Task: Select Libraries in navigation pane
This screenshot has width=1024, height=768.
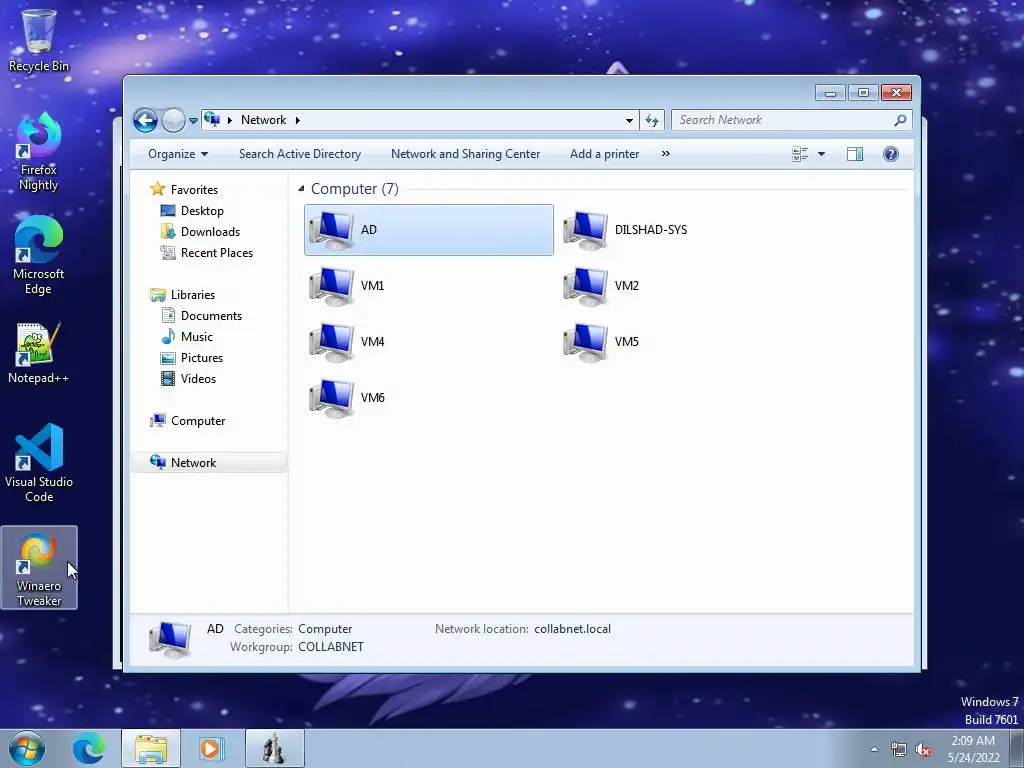Action: tap(193, 295)
